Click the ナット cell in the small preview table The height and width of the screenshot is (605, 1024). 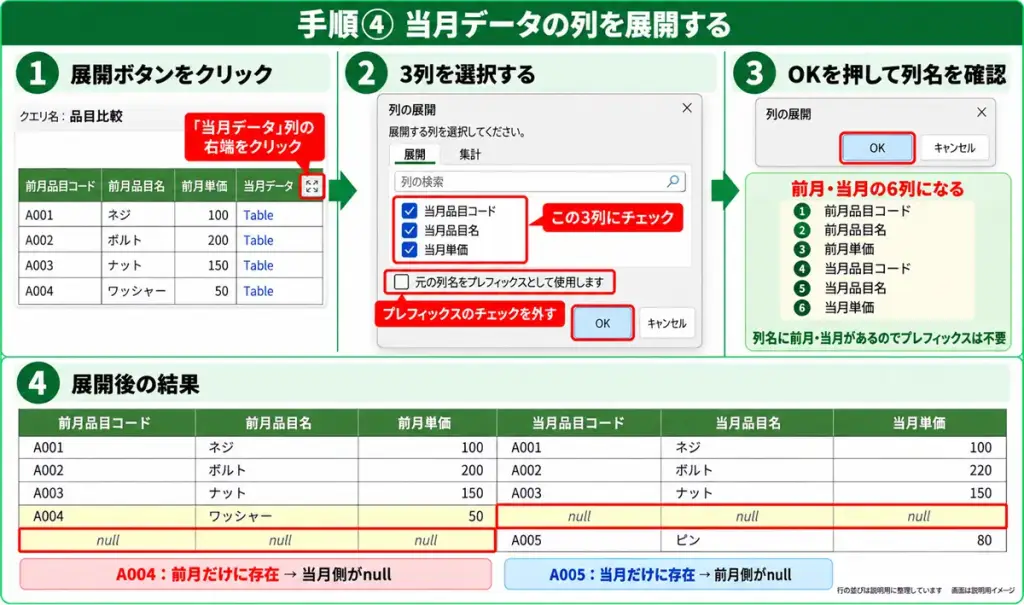coord(137,265)
